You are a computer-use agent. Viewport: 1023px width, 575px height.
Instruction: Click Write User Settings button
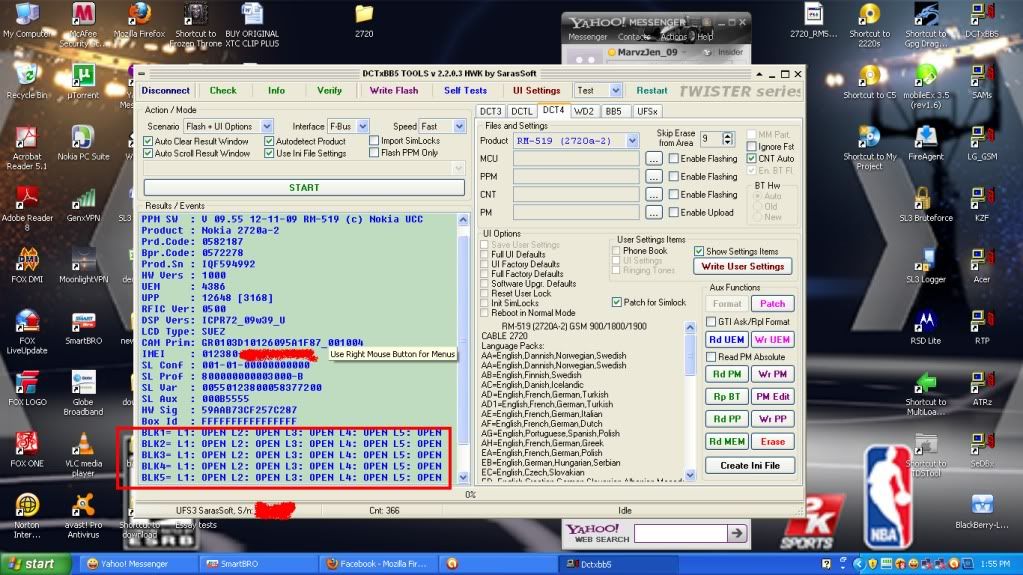coord(742,266)
